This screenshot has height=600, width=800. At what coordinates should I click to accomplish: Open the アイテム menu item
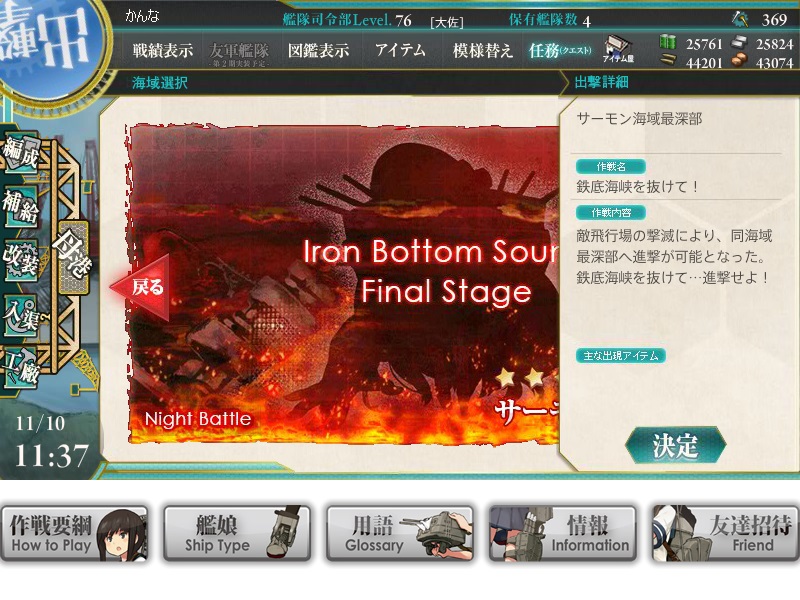click(x=400, y=49)
